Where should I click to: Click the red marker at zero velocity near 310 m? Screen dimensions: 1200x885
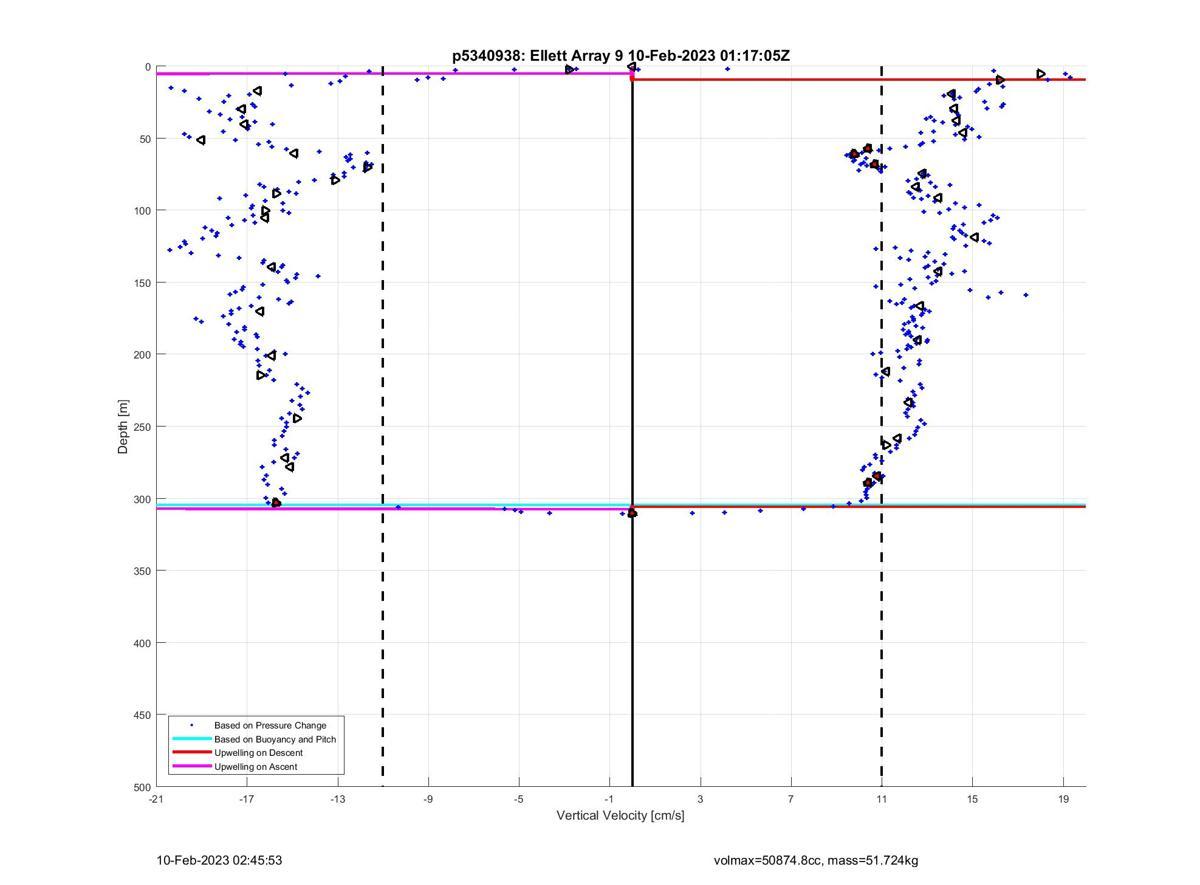[632, 513]
